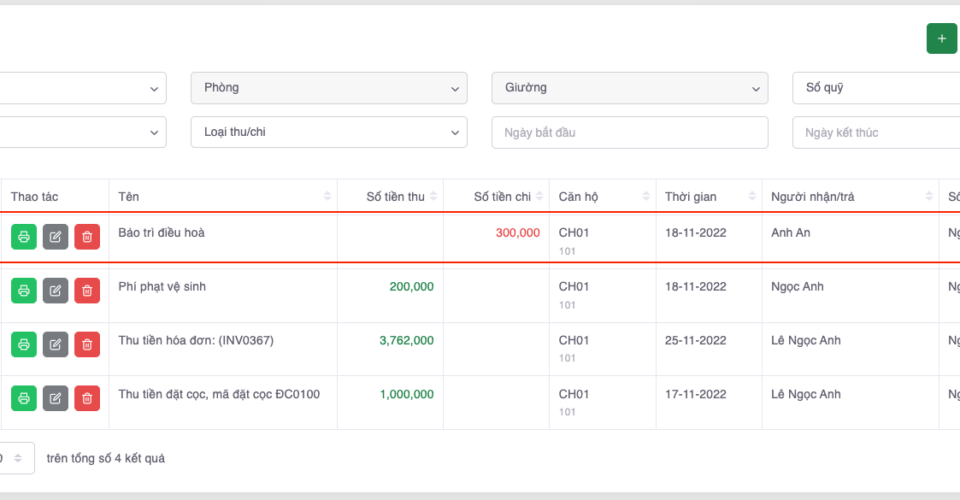
Task: Sort by the Tên column header
Action: point(222,196)
